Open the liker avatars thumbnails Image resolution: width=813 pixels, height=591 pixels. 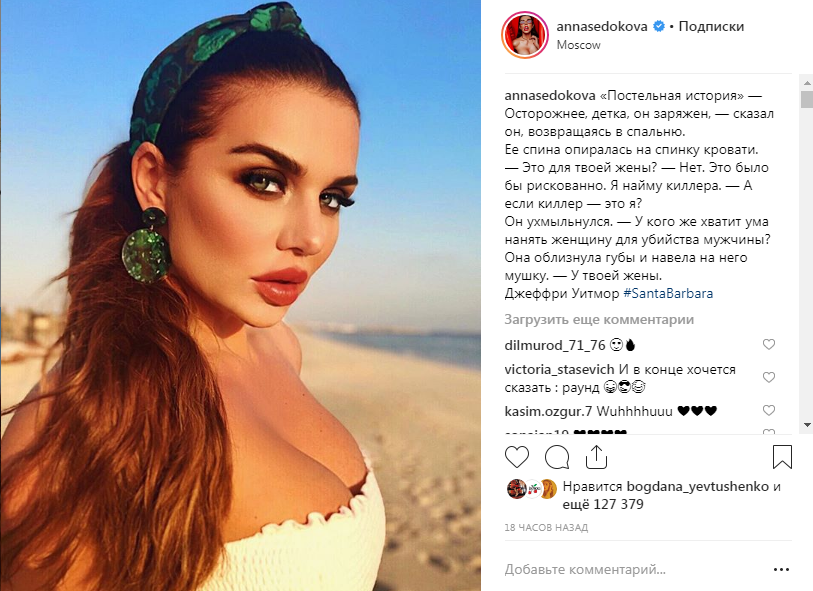[x=532, y=489]
